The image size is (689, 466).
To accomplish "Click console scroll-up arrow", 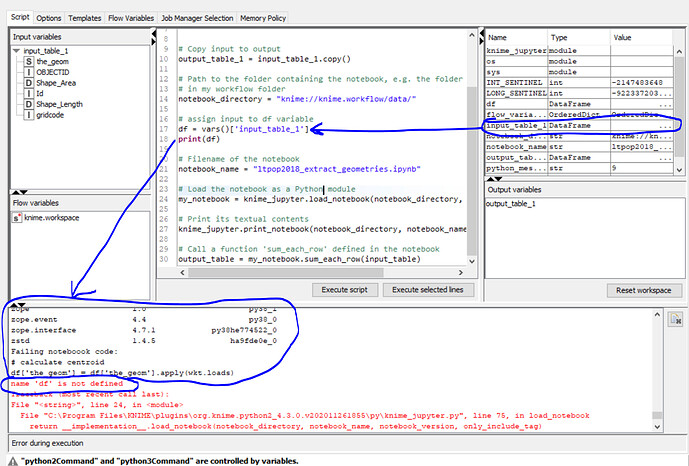I will point(657,314).
